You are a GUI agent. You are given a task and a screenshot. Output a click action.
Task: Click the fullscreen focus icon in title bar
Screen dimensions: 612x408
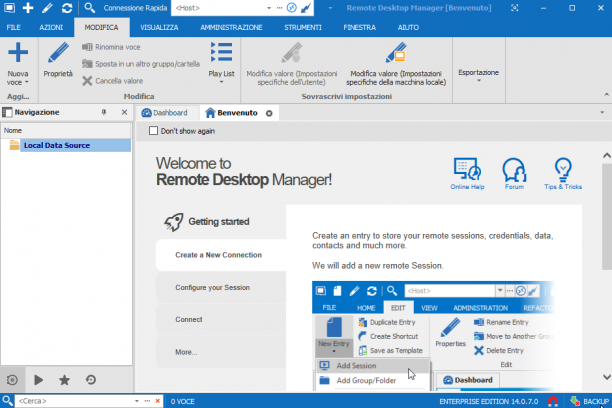pyautogui.click(x=515, y=8)
